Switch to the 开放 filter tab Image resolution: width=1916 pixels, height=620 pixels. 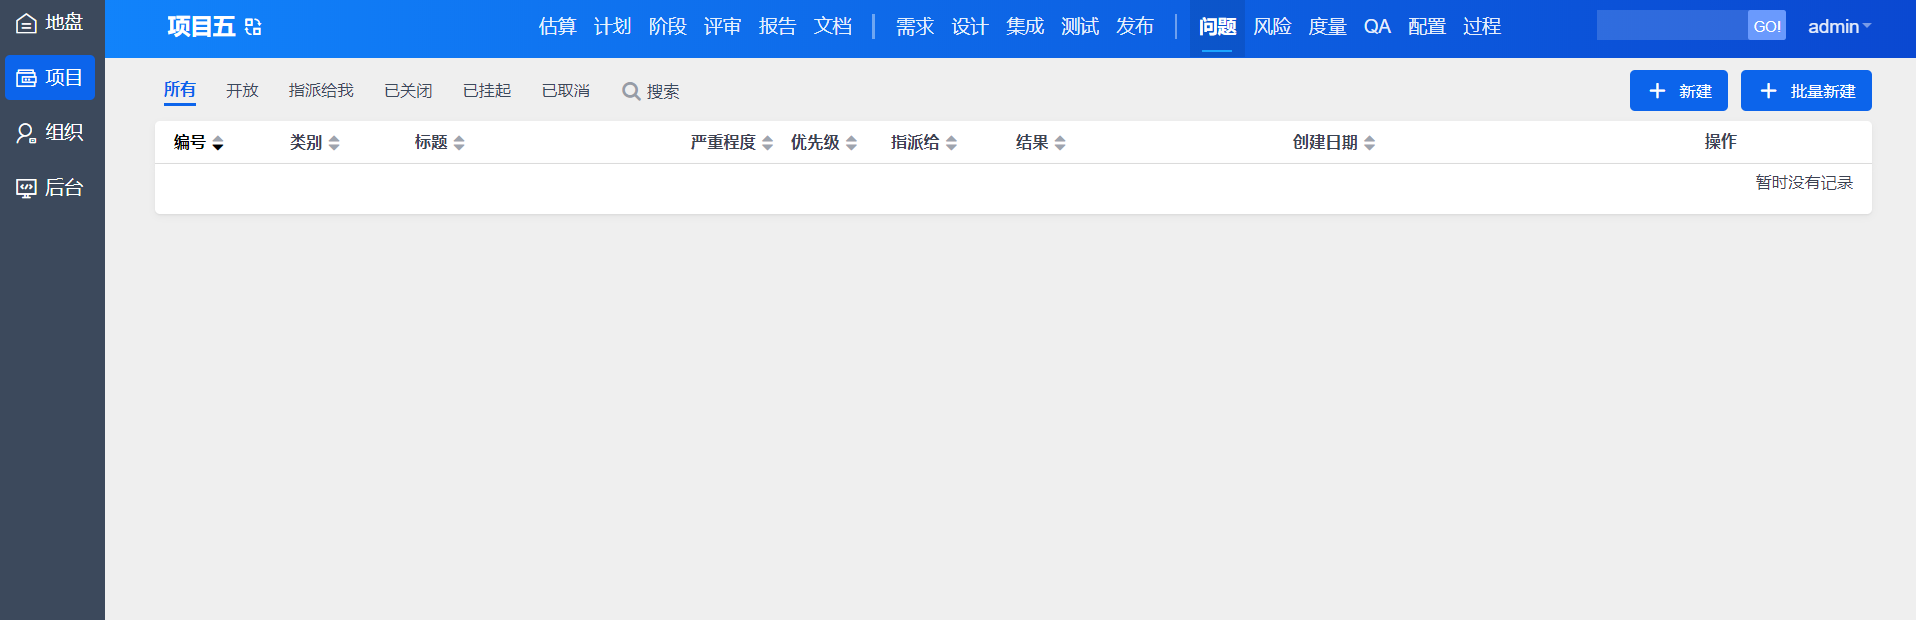point(242,91)
